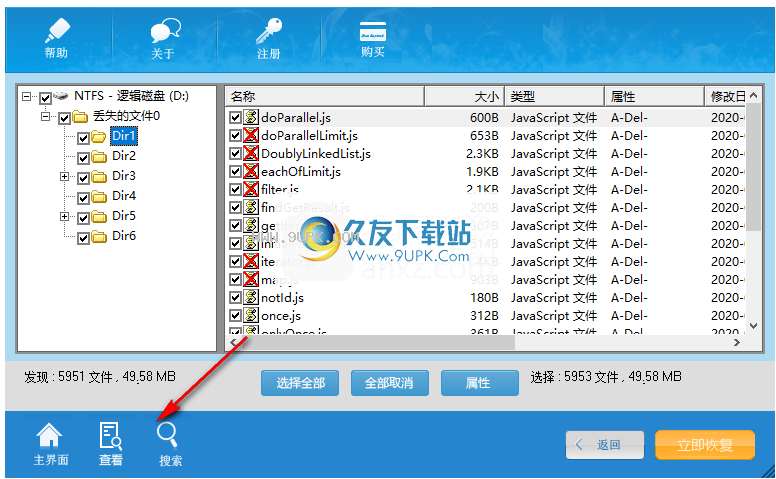Click the DoublyLinkedList.js file icon
The height and width of the screenshot is (479, 776).
tap(251, 153)
